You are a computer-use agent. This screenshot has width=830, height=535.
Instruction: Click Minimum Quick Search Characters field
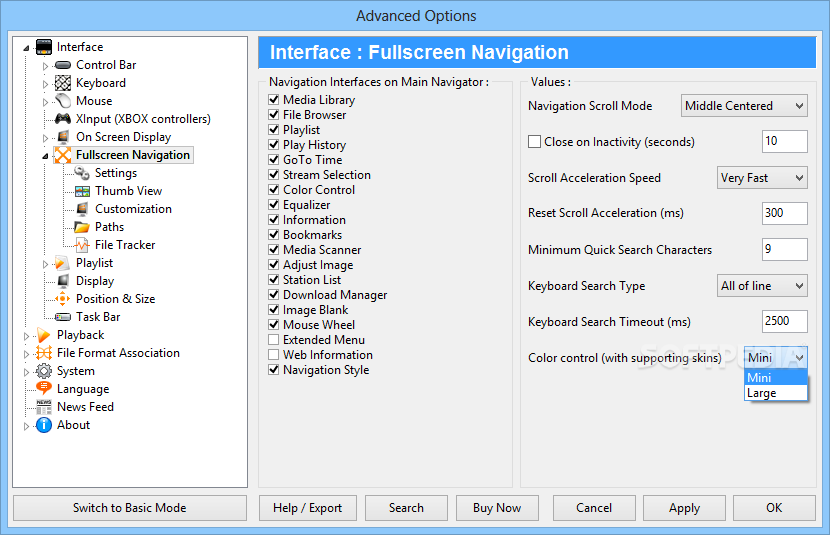pyautogui.click(x=784, y=249)
